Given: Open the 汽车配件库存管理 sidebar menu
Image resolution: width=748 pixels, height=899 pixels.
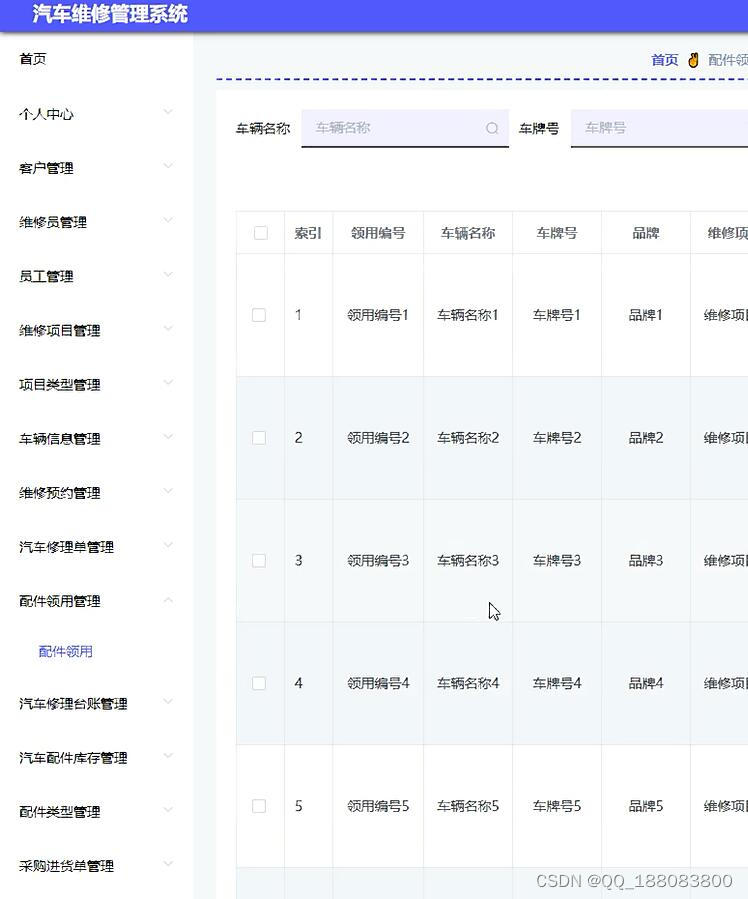Looking at the screenshot, I should click(x=73, y=758).
